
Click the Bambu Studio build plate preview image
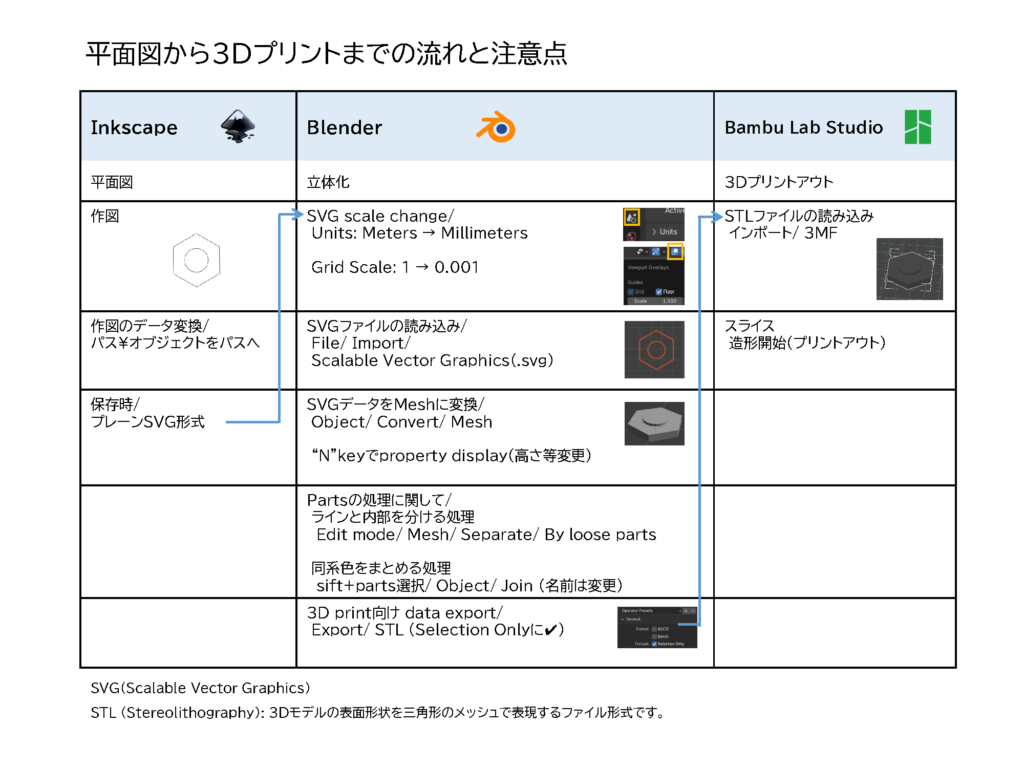(909, 269)
